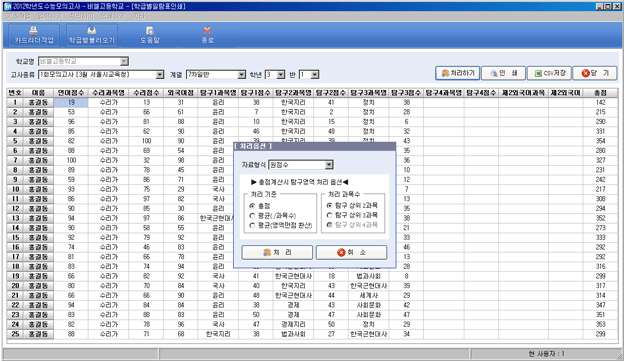Click the 번호 column header
The width and height of the screenshot is (625, 362).
tap(15, 92)
